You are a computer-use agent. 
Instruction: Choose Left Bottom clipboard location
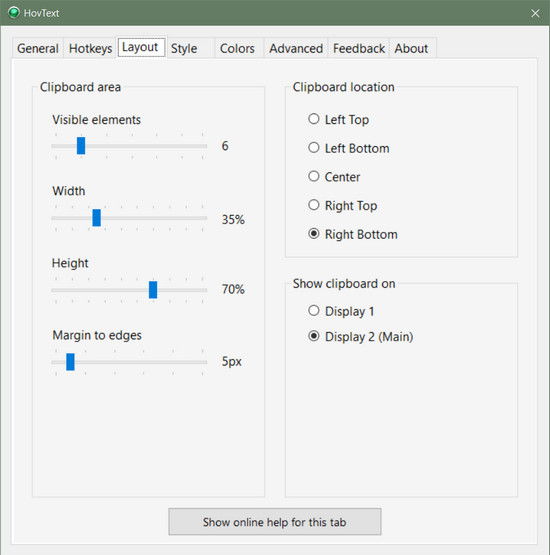pos(349,148)
